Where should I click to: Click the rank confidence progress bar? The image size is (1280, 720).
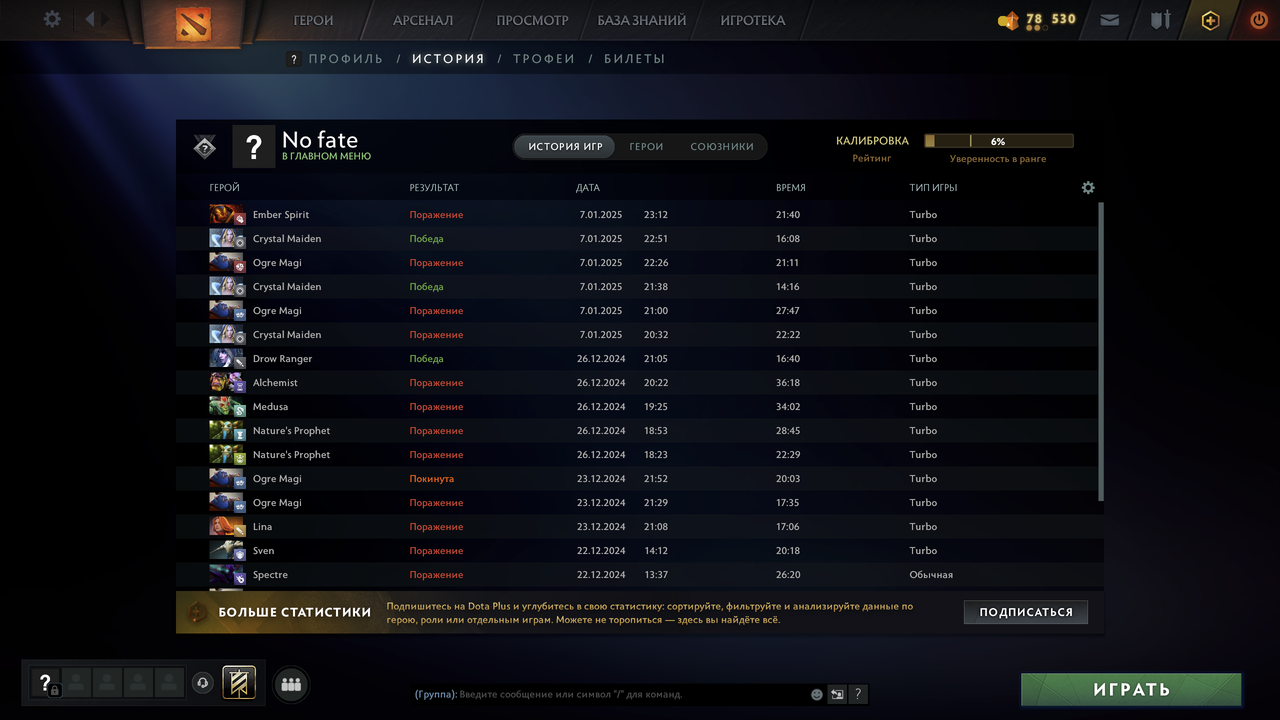tap(999, 141)
